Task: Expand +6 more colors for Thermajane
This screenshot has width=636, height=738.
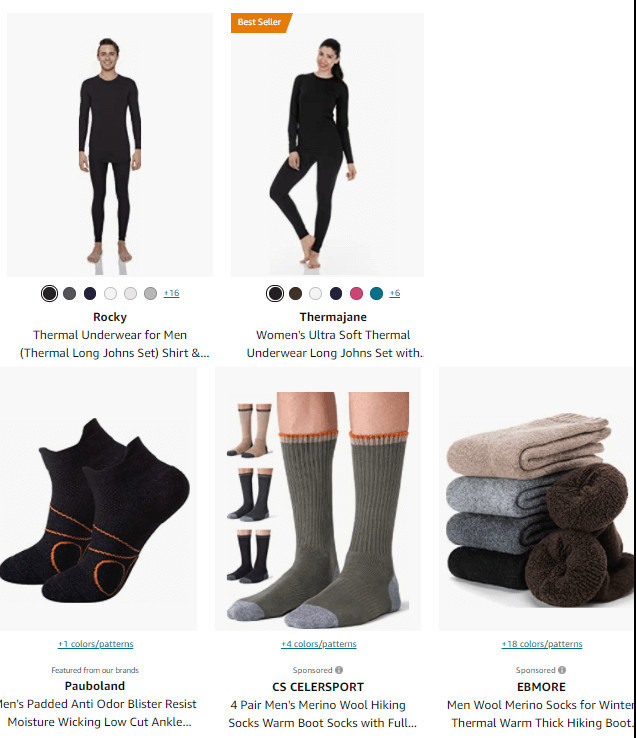Action: 395,293
